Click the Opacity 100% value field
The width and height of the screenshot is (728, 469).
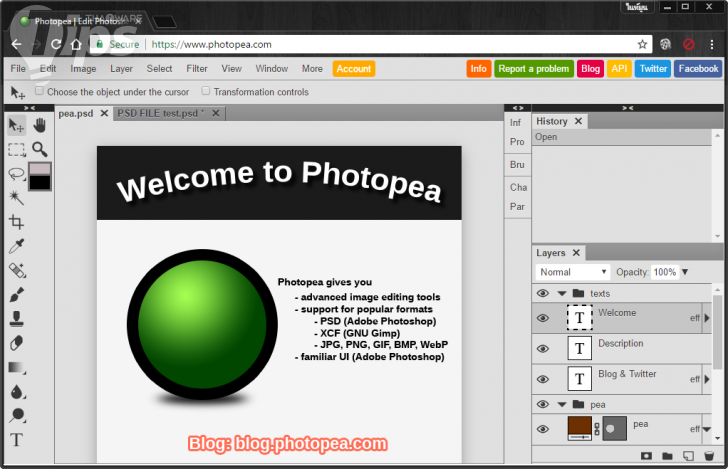(665, 272)
